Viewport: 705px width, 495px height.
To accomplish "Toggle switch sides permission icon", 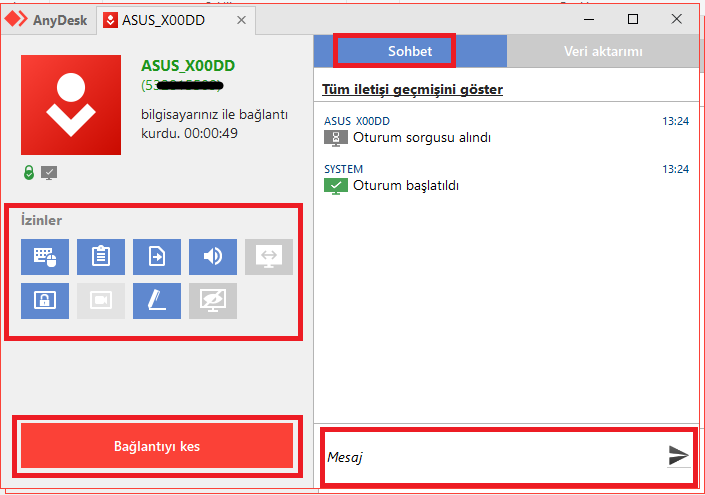I will coord(269,257).
